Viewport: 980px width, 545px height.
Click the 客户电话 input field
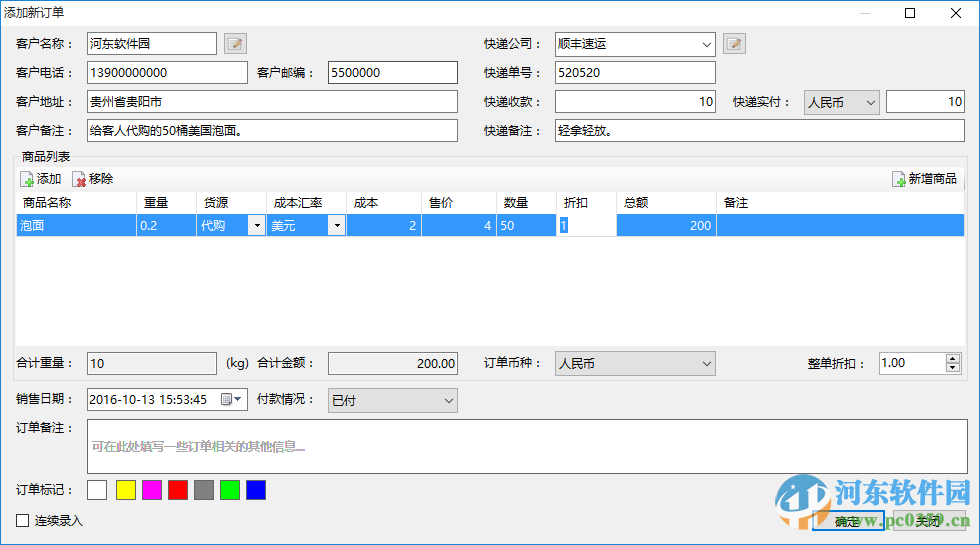tap(168, 72)
